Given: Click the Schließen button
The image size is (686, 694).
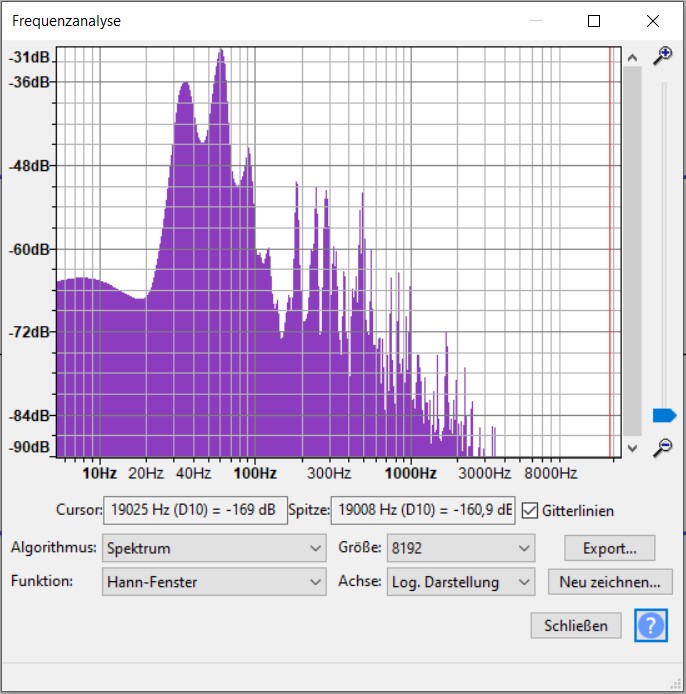Looking at the screenshot, I should [x=575, y=626].
